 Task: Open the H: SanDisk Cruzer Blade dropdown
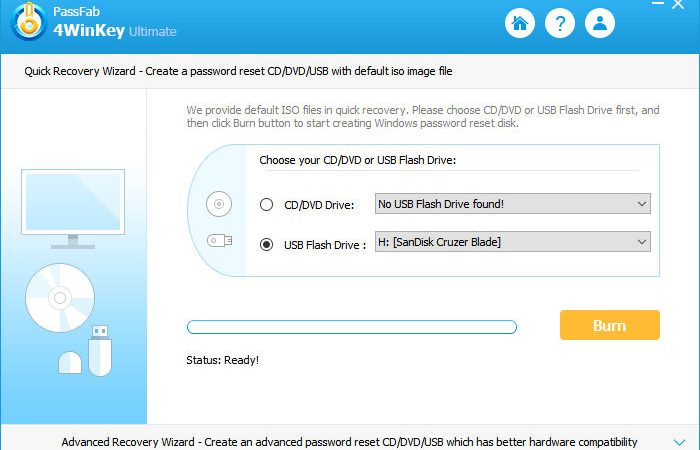[x=512, y=242]
